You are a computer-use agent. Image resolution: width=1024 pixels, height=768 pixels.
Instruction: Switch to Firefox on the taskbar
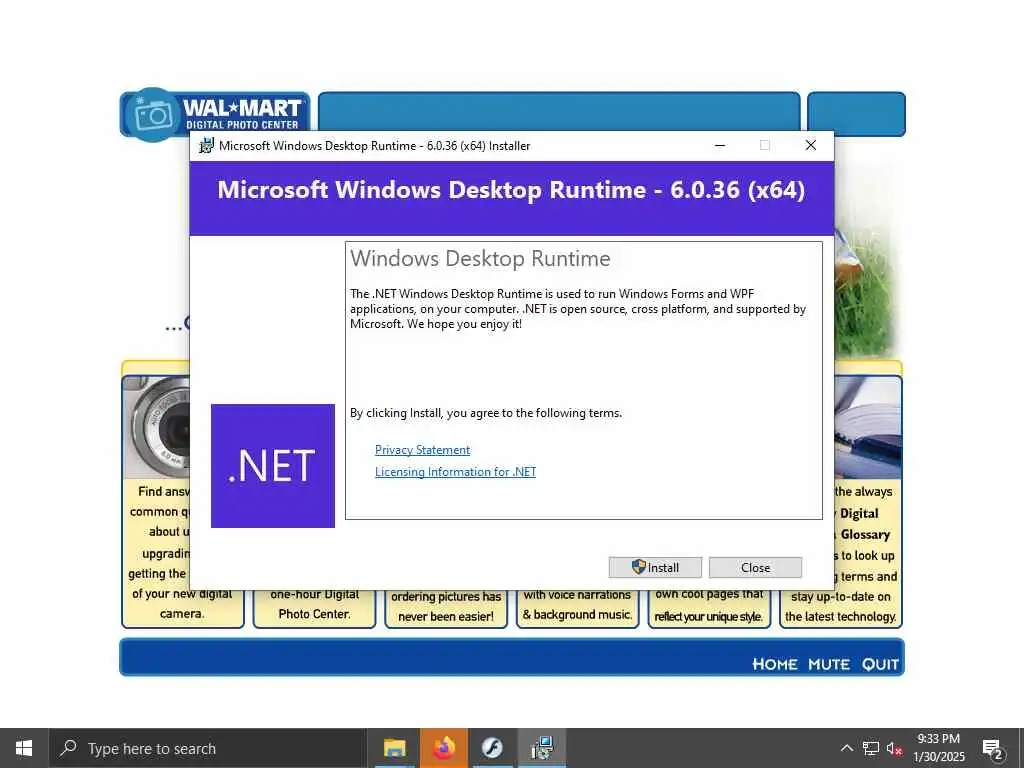coord(444,748)
